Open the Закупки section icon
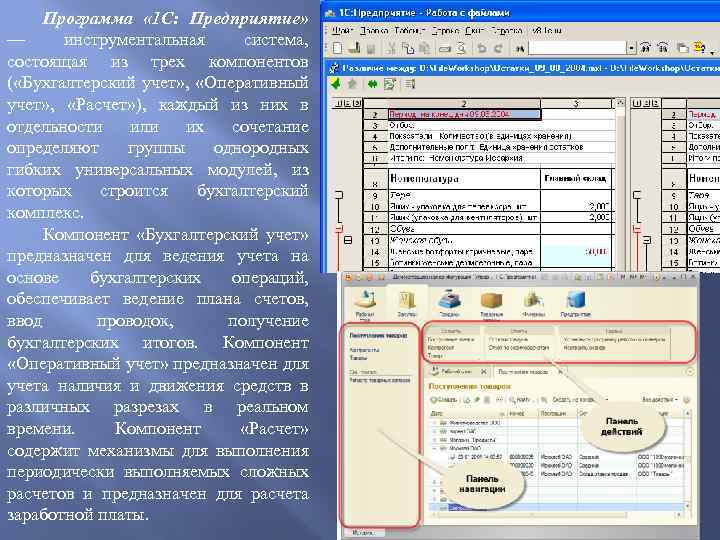This screenshot has height=540, width=720. [407, 303]
